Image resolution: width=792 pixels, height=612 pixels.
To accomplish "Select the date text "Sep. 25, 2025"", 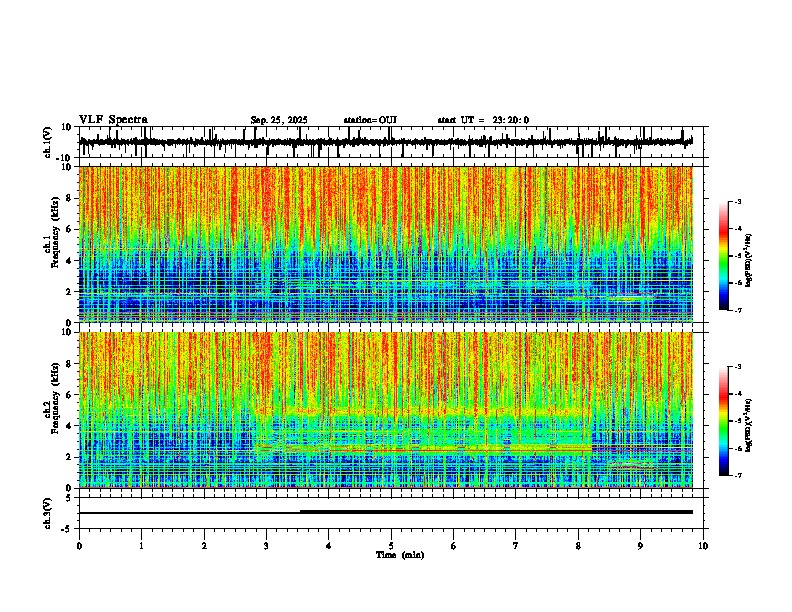I will click(x=279, y=120).
